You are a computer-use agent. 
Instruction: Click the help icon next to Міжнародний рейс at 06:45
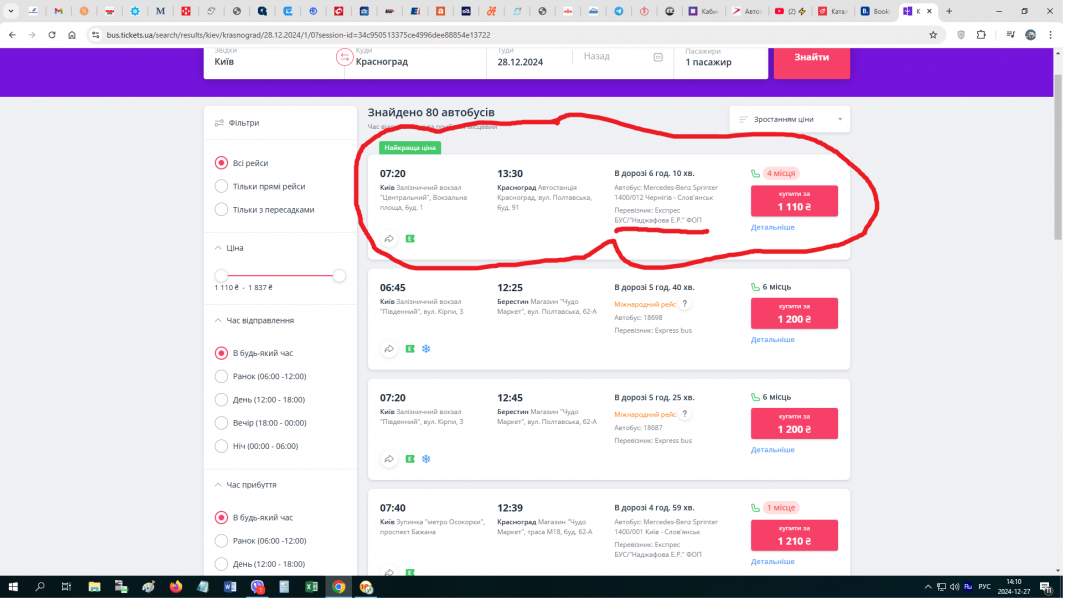685,304
